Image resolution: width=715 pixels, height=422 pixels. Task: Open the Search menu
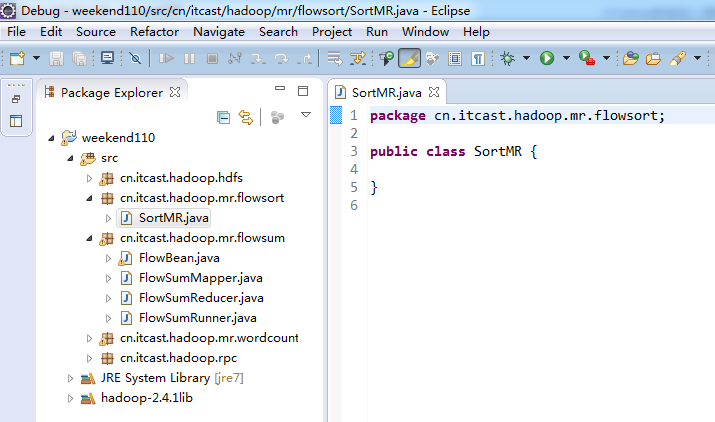(278, 31)
